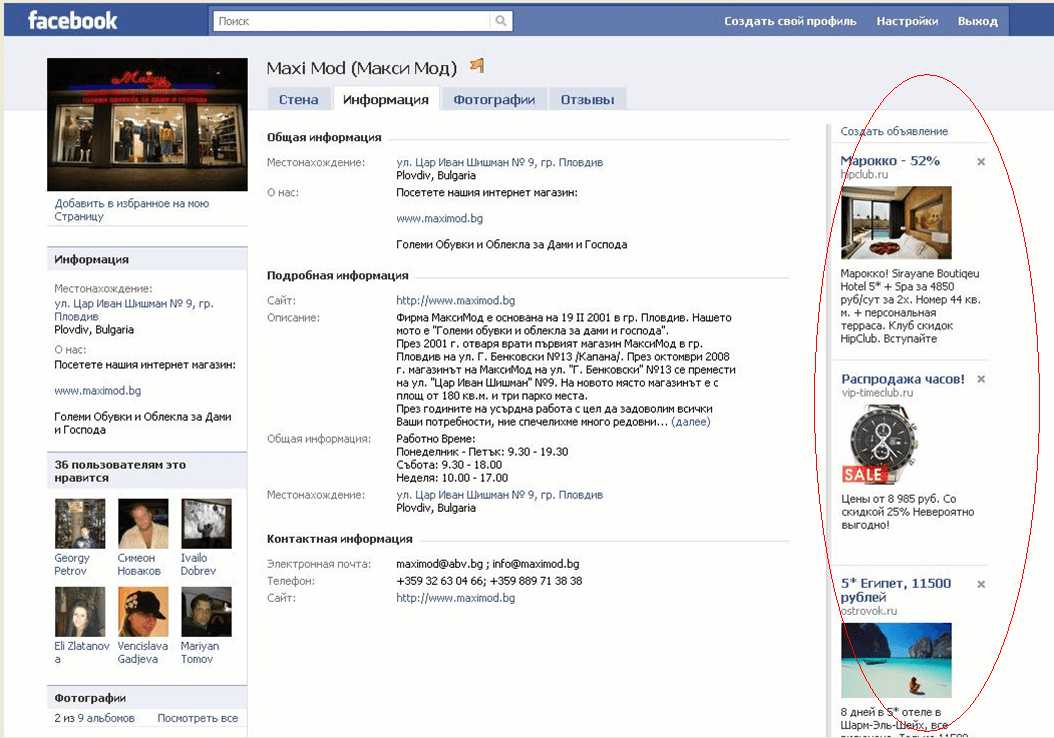Expand description with (далее) link
1054x738 pixels.
click(x=690, y=421)
